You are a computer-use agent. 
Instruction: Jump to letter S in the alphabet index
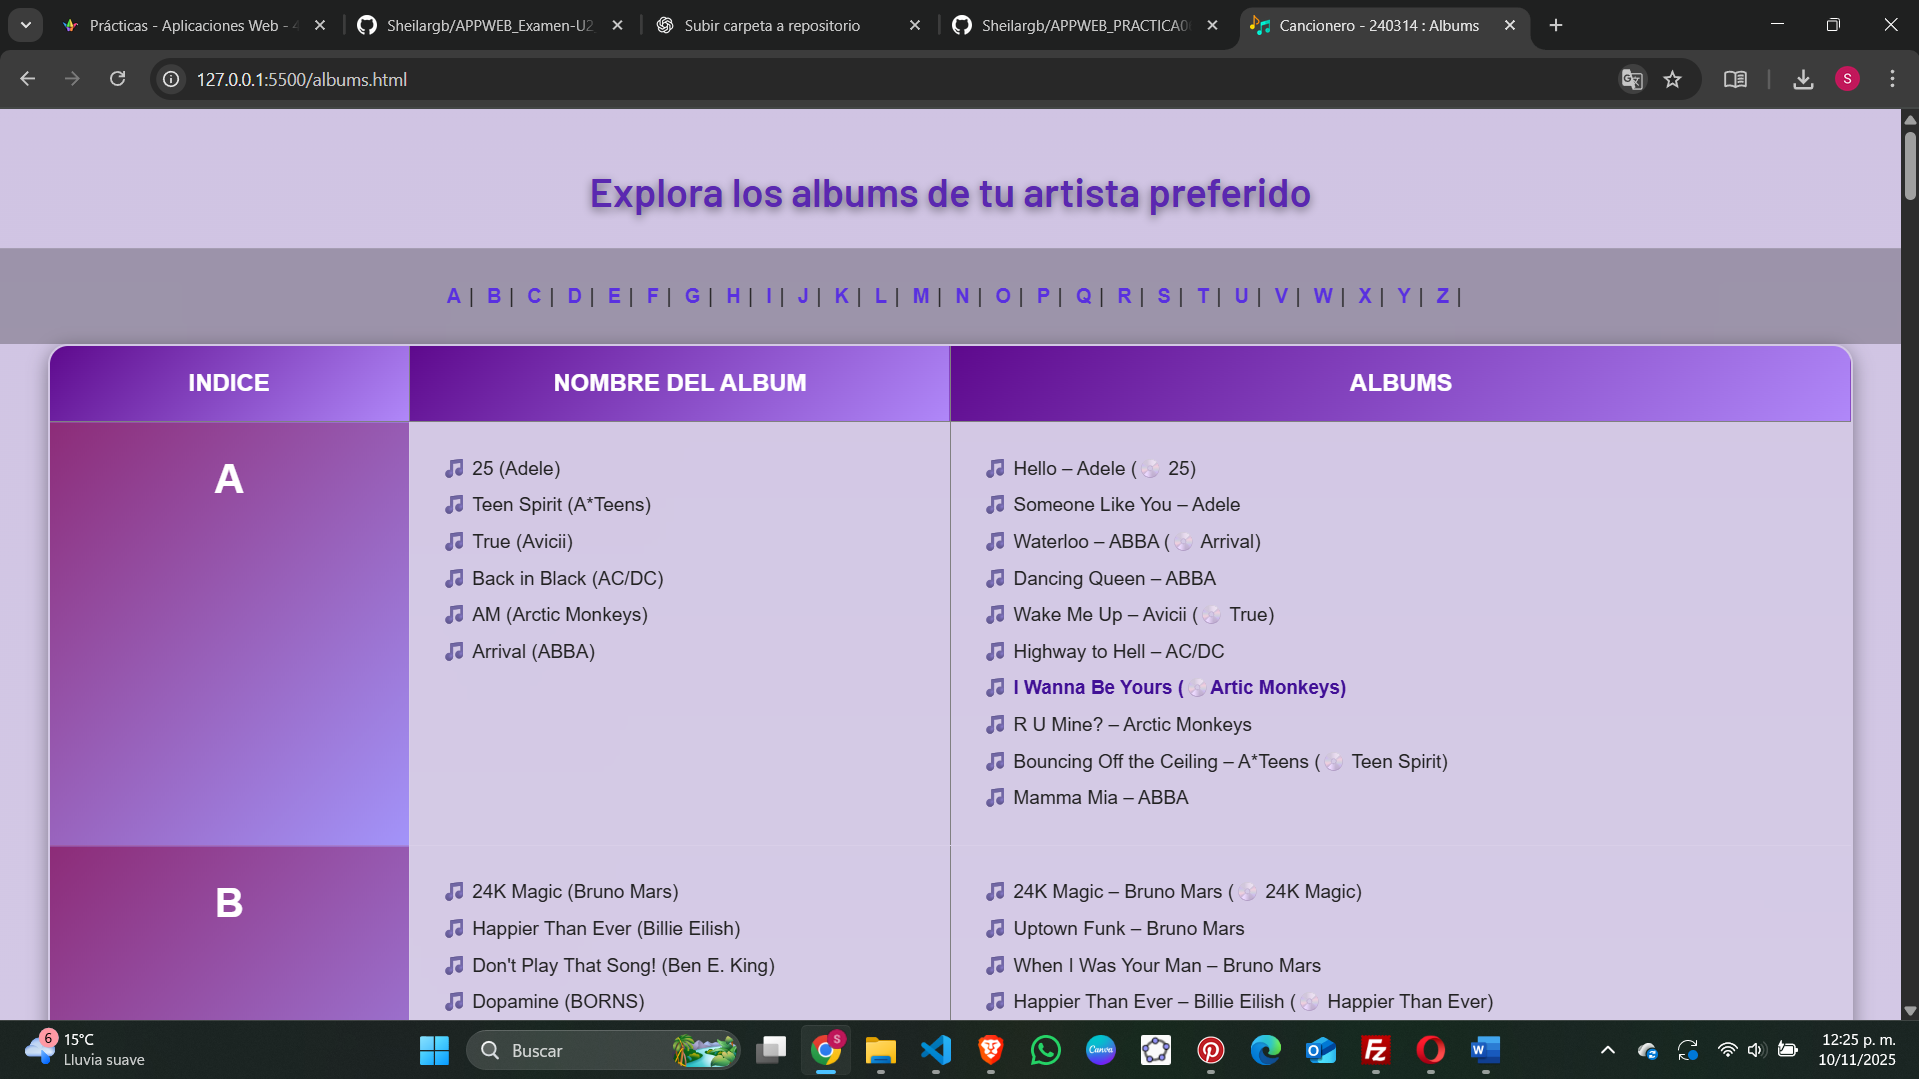[1163, 296]
